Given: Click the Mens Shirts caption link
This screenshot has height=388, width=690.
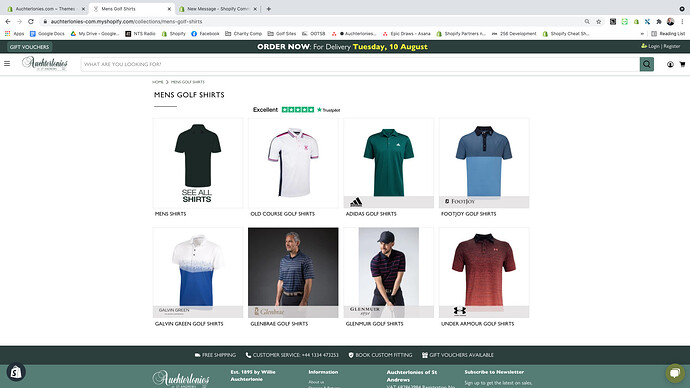Looking at the screenshot, I should click(170, 214).
